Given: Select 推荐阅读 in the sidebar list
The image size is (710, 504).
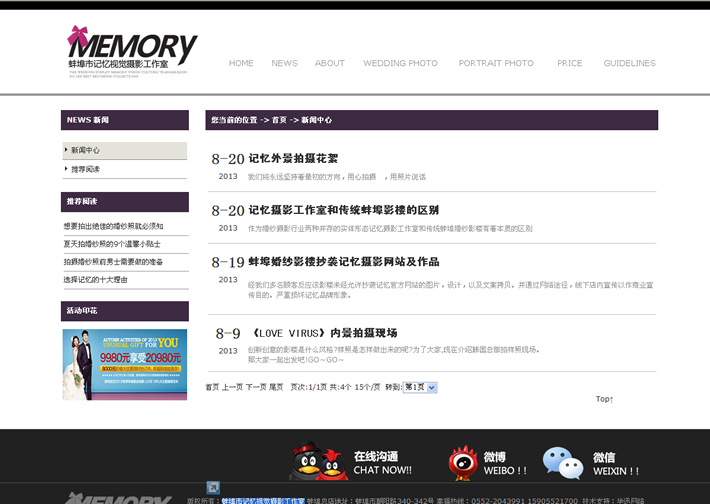Looking at the screenshot, I should point(85,169).
